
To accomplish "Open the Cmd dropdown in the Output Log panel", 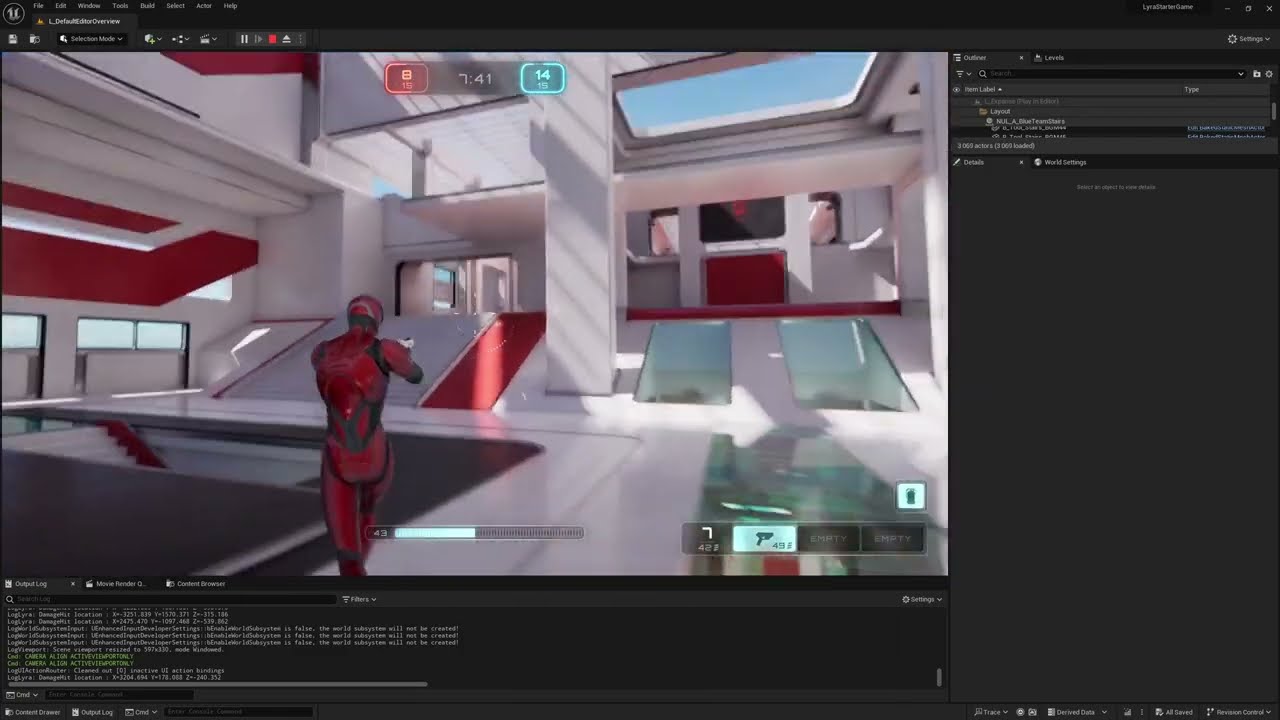I will [x=22, y=694].
